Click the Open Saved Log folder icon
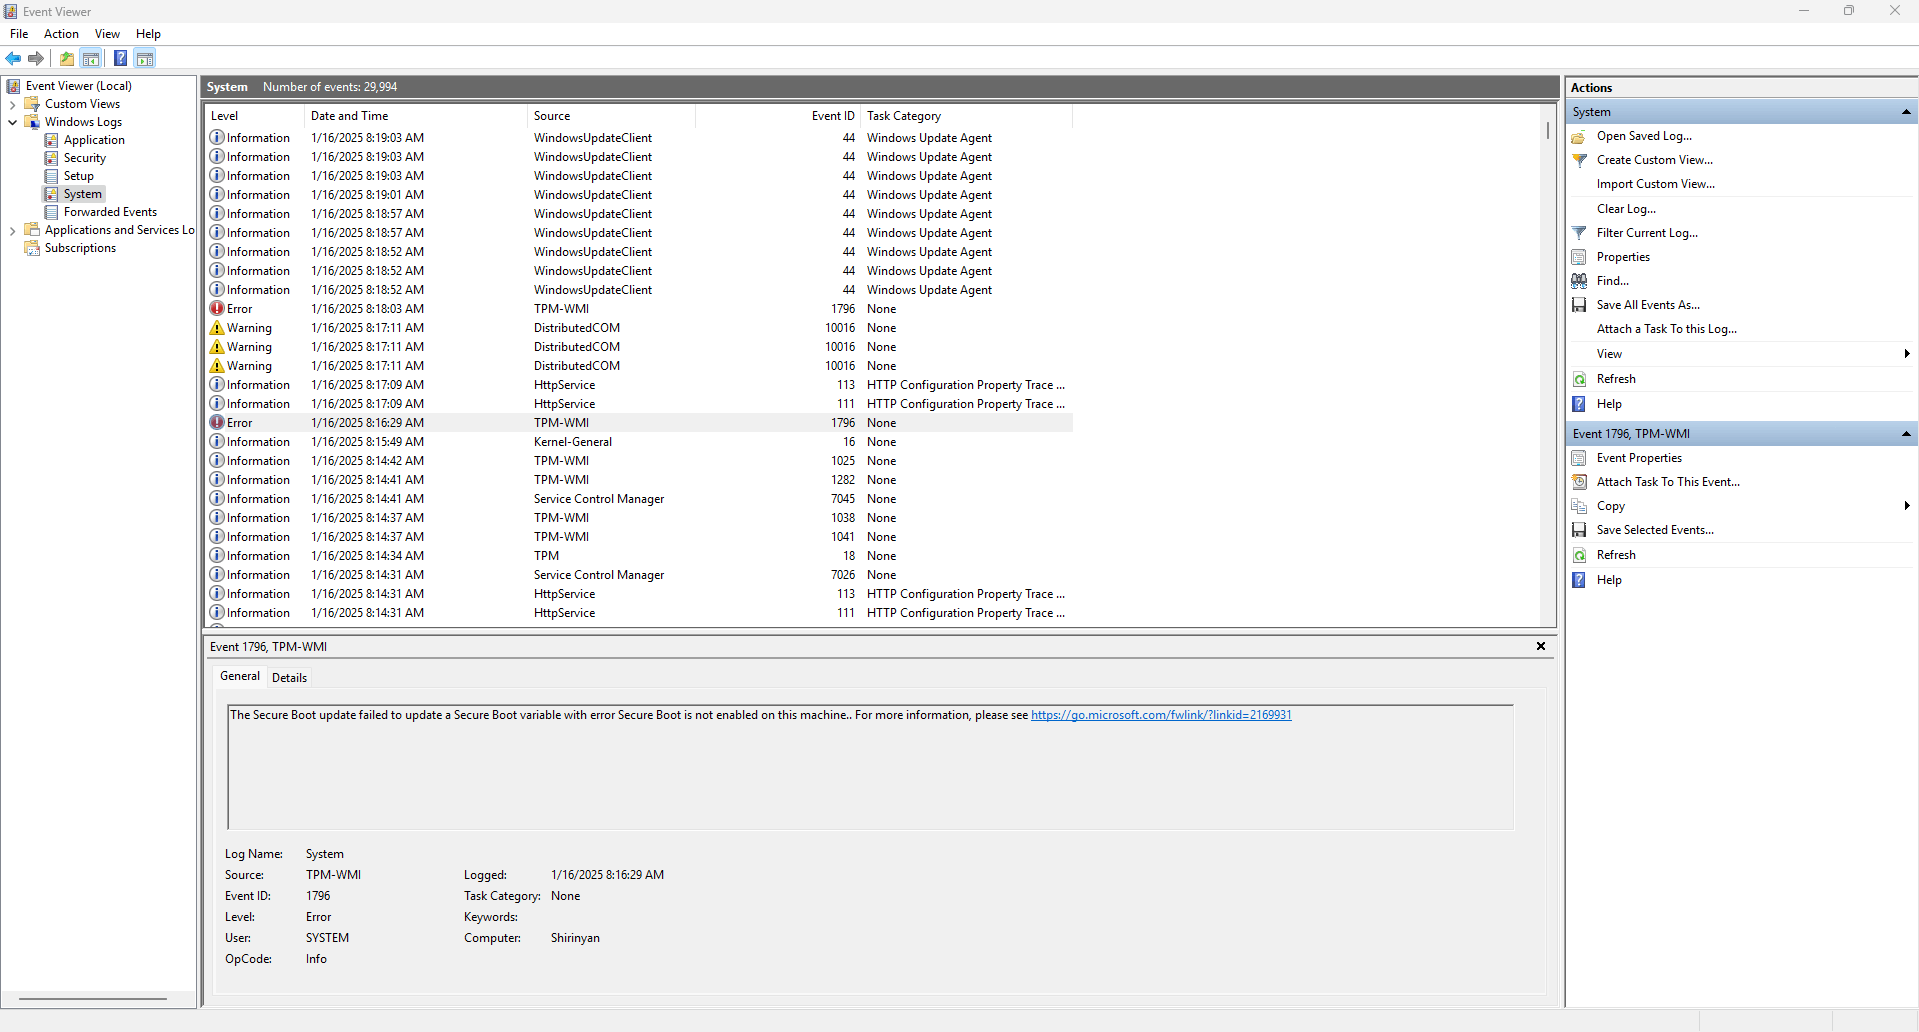The image size is (1919, 1032). (x=1579, y=136)
